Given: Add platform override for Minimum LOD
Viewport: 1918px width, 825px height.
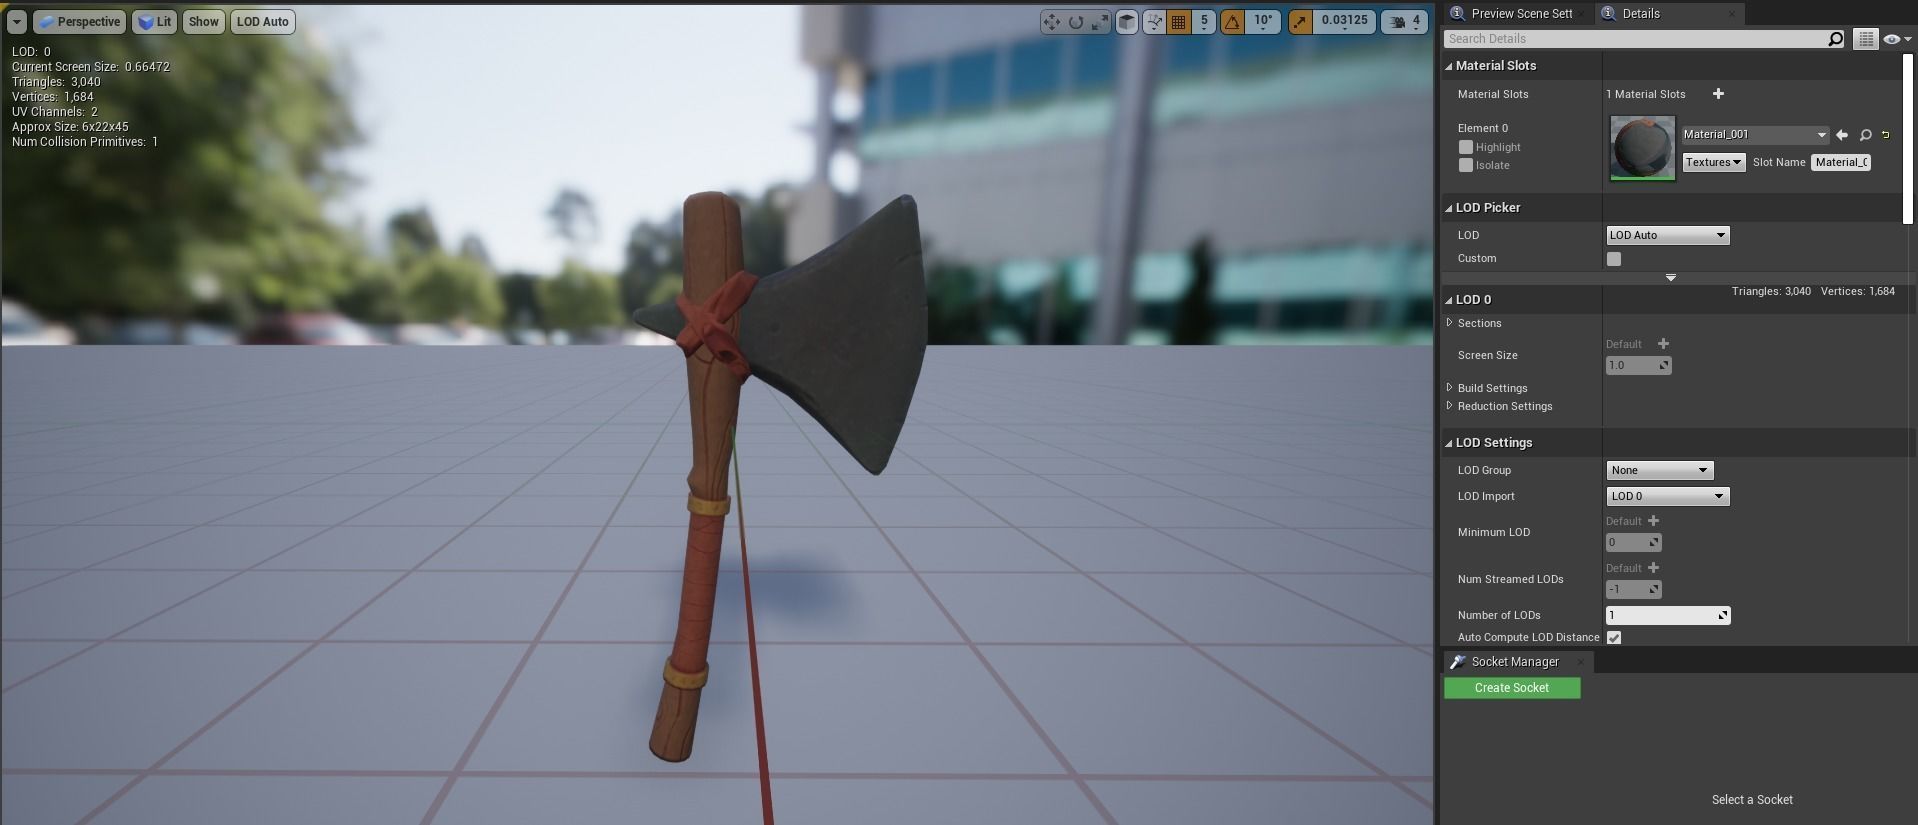Looking at the screenshot, I should pos(1653,521).
